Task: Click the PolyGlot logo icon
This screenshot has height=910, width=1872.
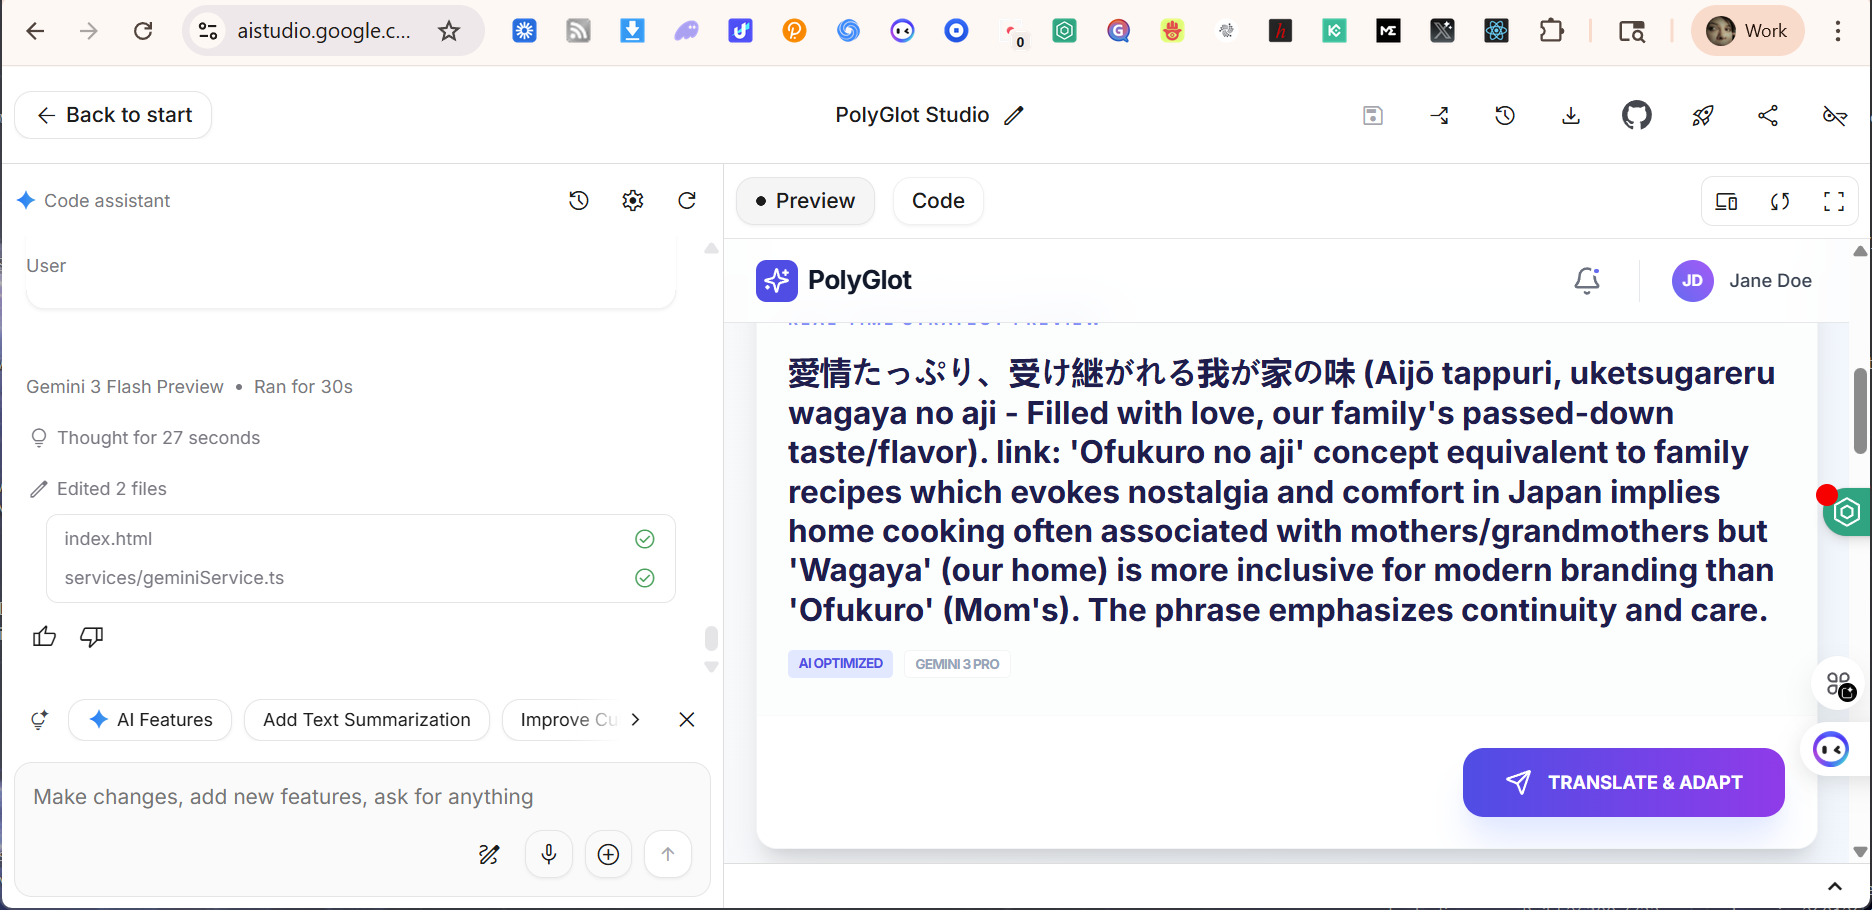Action: 777,281
